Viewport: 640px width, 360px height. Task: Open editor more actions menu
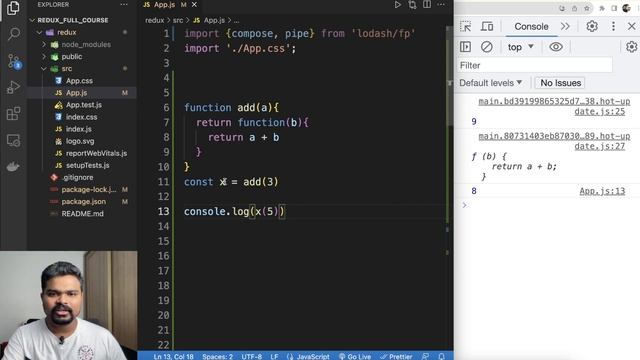(x=441, y=4)
